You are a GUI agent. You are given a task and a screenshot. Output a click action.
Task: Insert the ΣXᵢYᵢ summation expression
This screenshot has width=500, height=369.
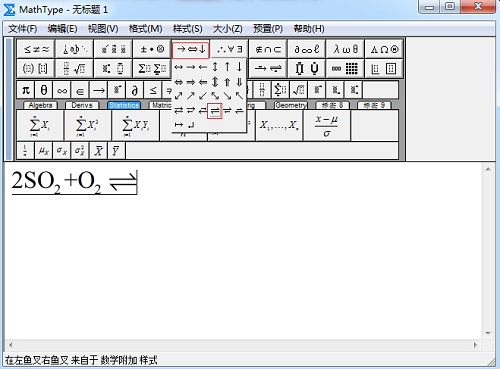[x=135, y=126]
